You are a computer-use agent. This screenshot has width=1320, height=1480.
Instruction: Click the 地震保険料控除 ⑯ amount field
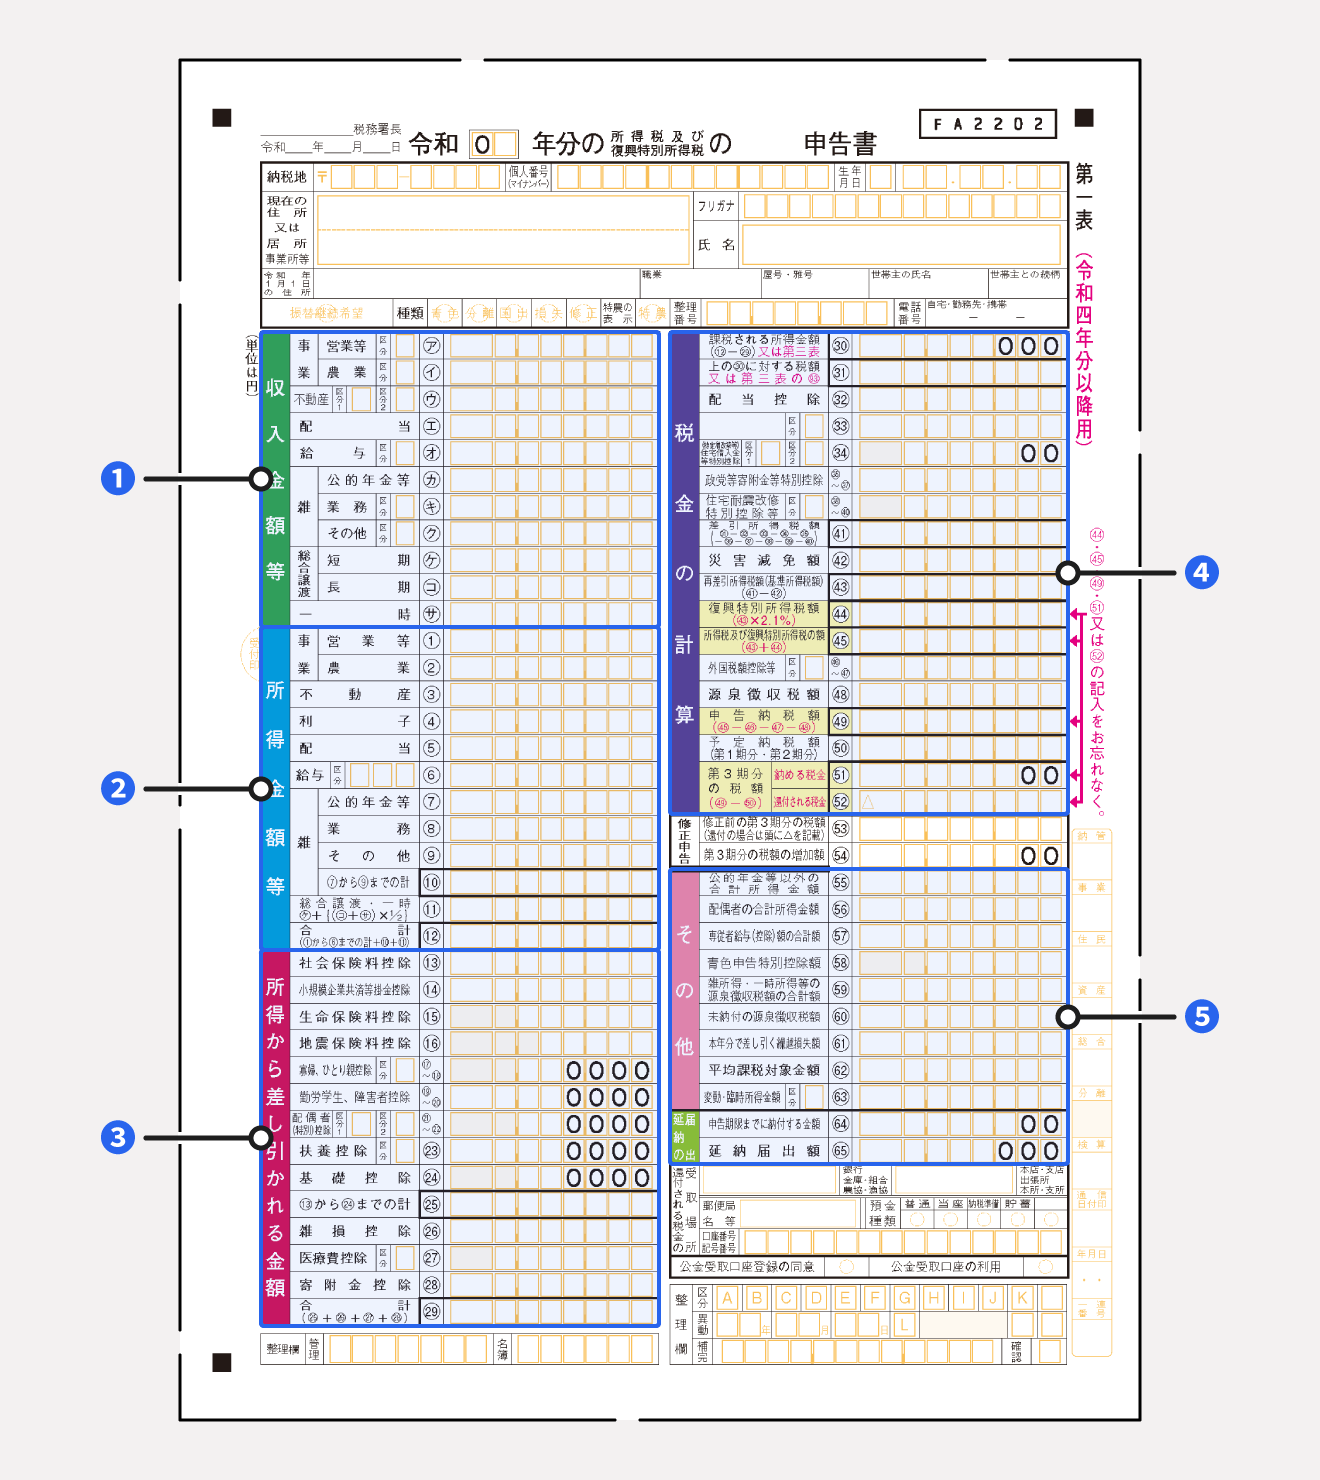pos(553,1043)
